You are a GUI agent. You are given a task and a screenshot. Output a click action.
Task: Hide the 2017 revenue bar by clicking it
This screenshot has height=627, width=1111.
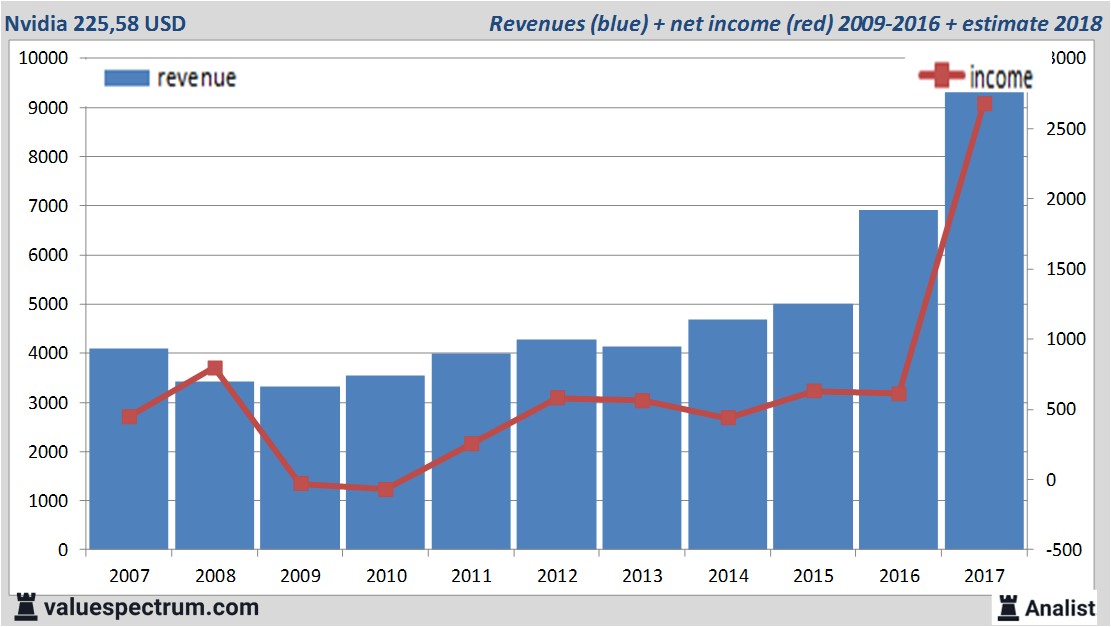point(985,320)
